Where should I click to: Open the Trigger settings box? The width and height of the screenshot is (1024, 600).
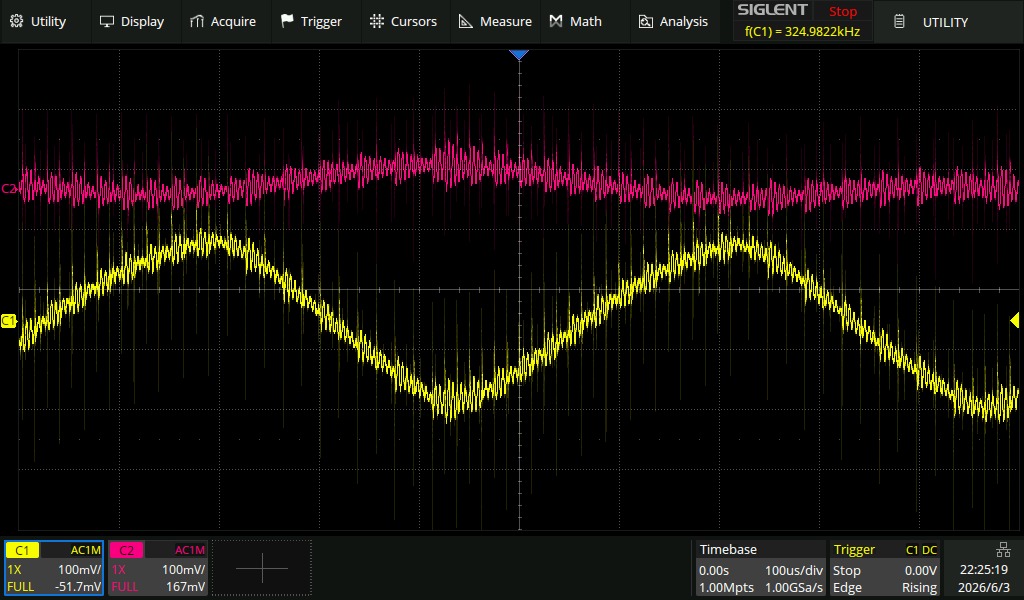pos(885,568)
